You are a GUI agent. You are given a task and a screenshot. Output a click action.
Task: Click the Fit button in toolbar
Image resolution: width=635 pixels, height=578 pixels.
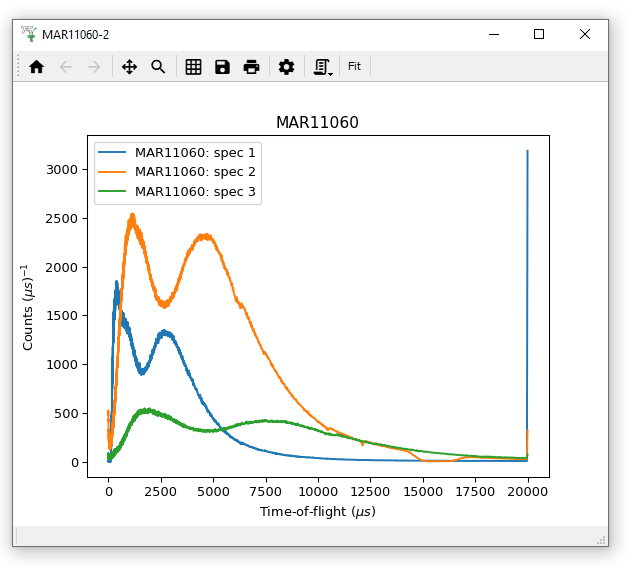(x=355, y=67)
